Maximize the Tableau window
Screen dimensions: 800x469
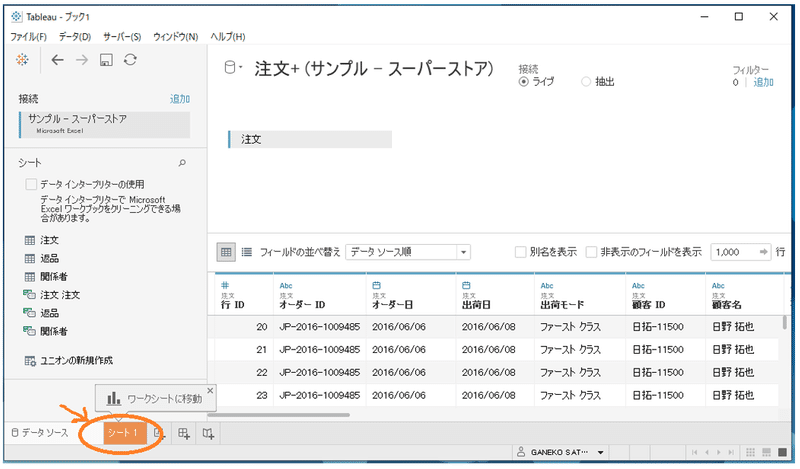(738, 17)
